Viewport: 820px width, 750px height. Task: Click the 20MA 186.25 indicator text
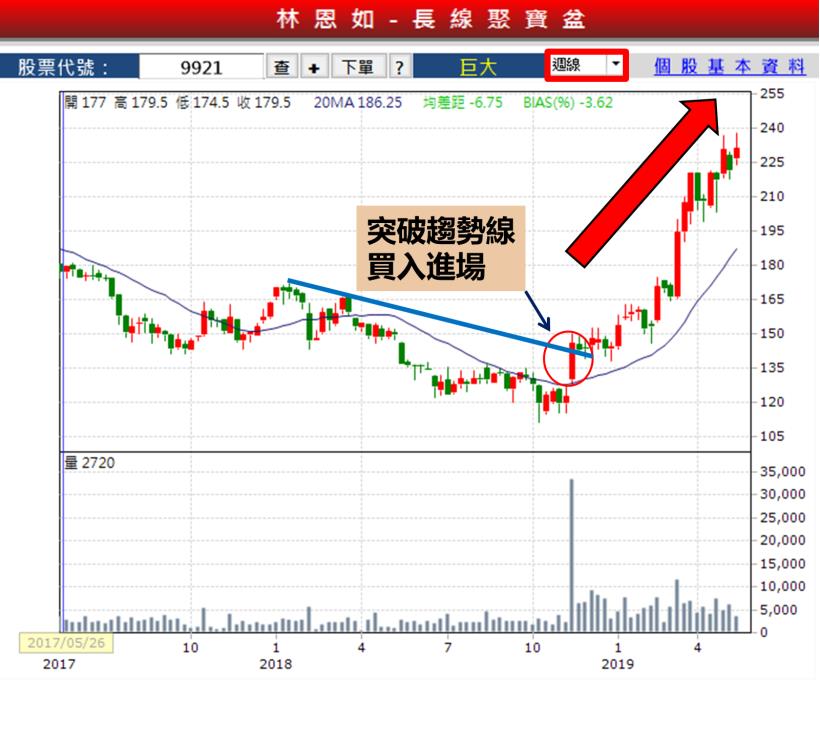pos(358,102)
